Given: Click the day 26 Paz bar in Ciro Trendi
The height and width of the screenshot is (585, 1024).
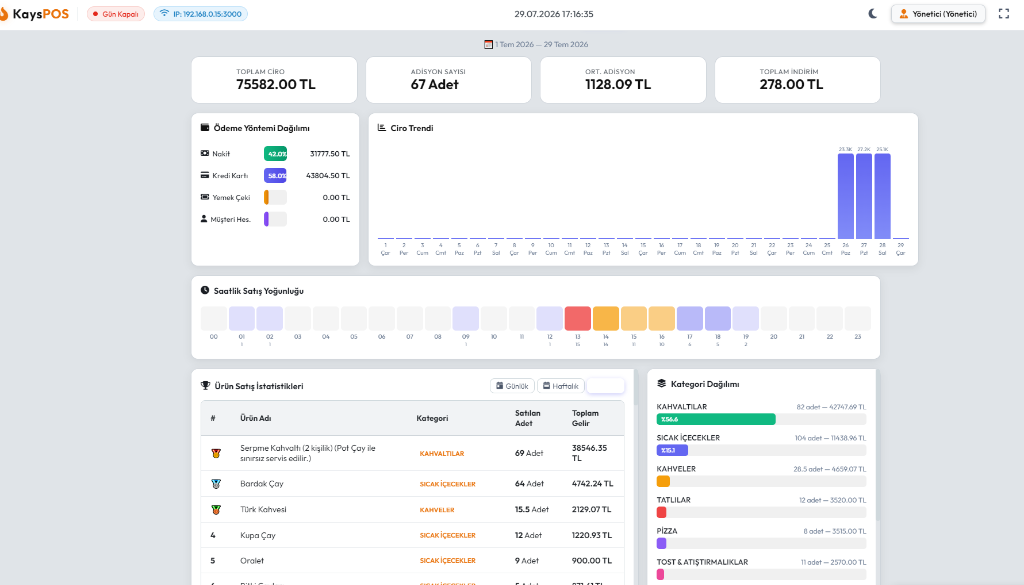Looking at the screenshot, I should [846, 196].
